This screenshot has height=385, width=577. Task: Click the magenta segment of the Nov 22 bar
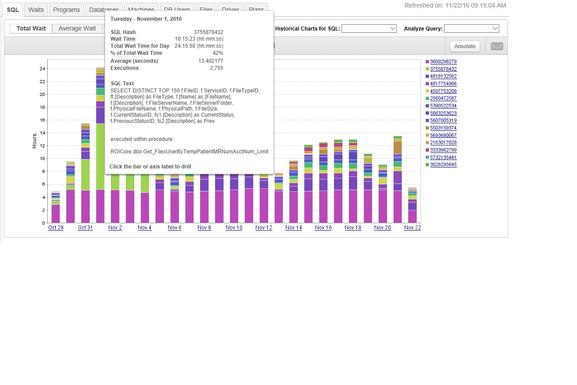coord(413,216)
